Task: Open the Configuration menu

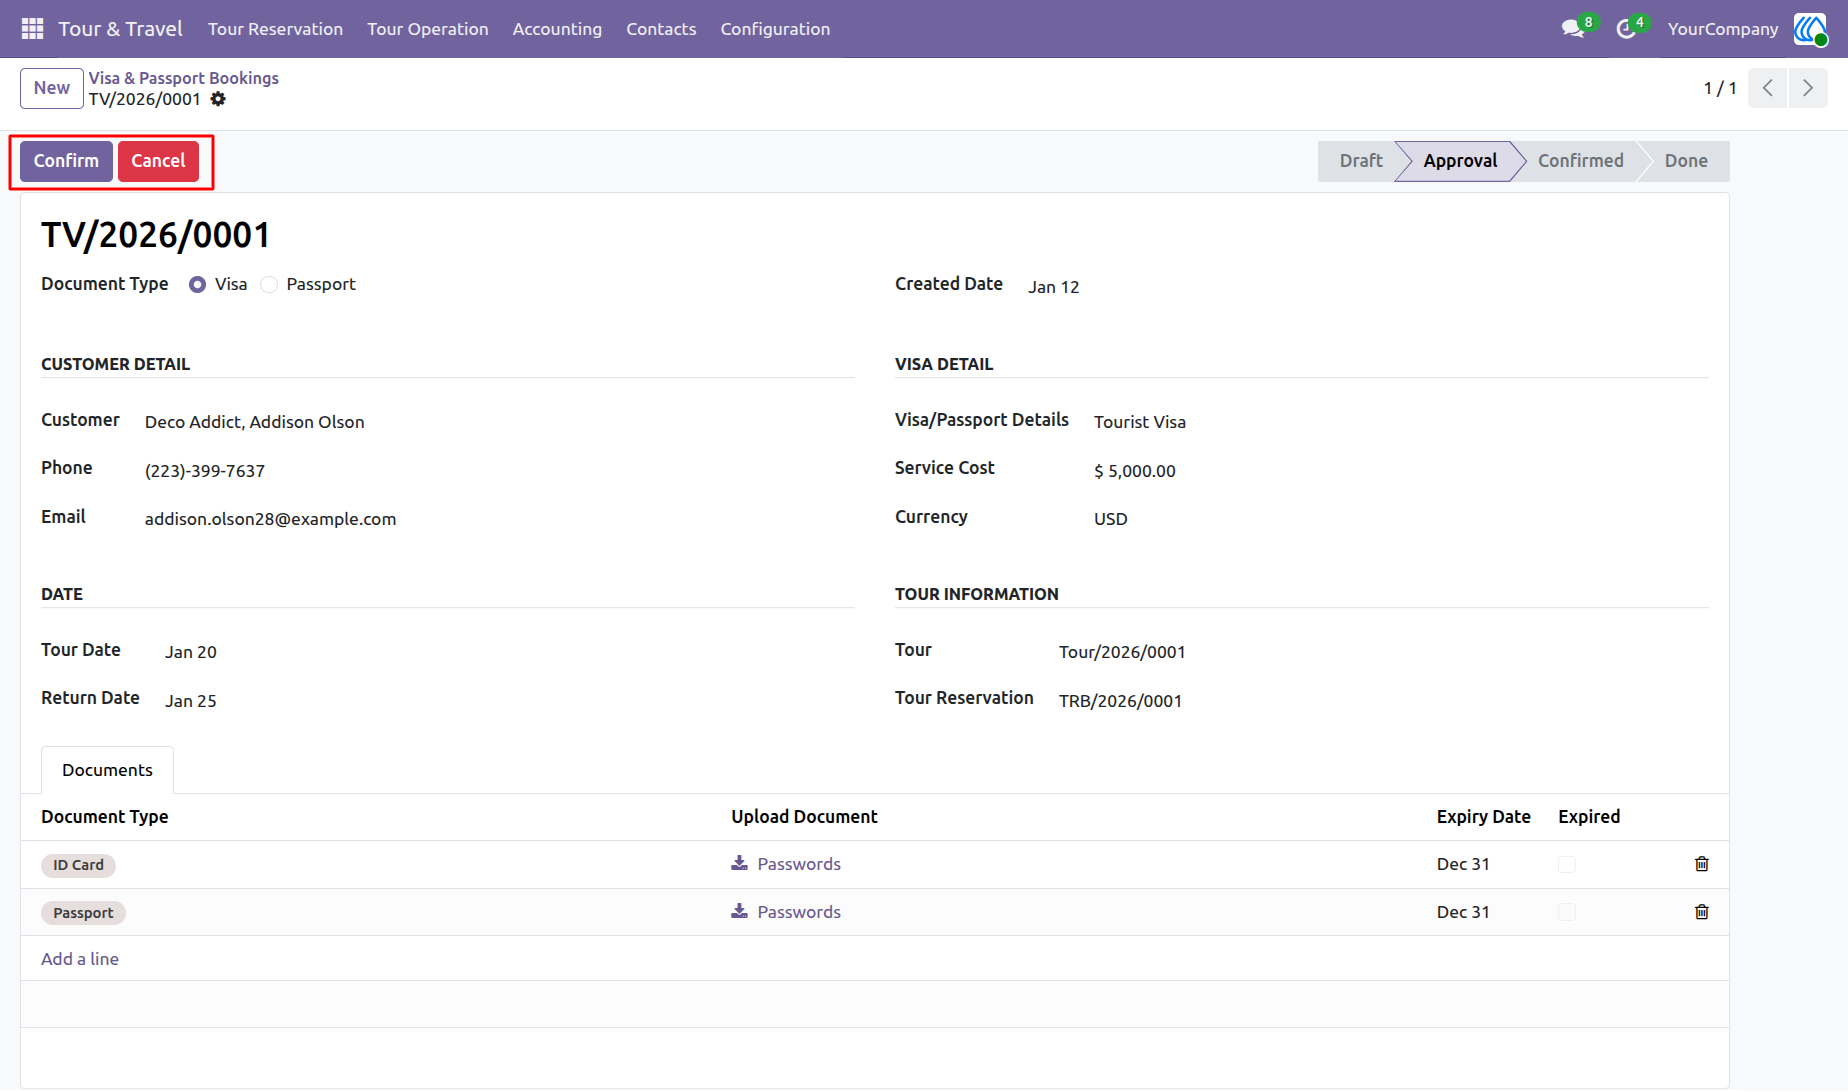Action: tap(775, 29)
